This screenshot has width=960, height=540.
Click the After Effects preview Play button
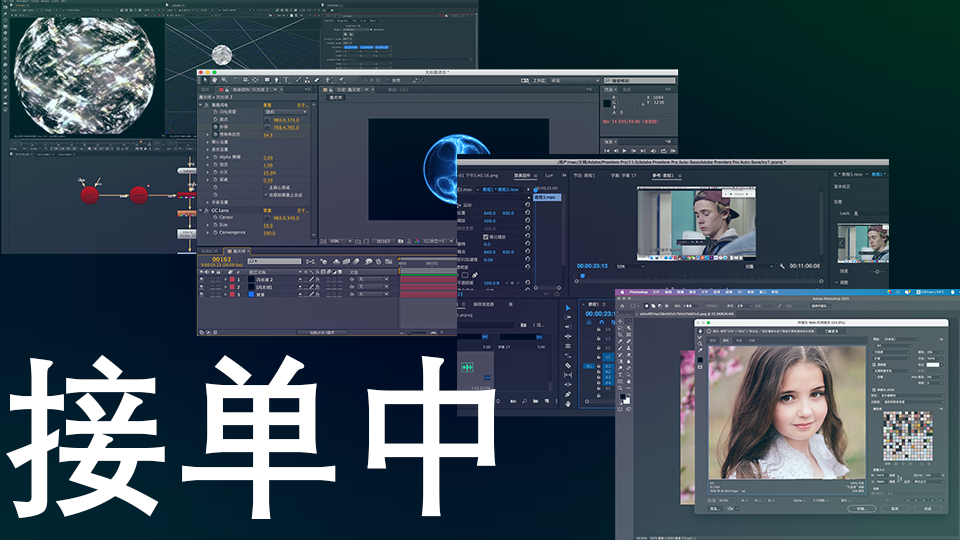click(624, 150)
